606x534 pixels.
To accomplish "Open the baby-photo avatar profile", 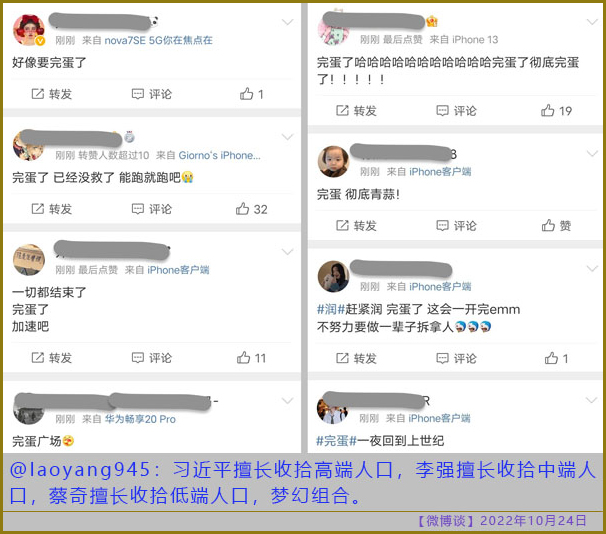I will (333, 161).
